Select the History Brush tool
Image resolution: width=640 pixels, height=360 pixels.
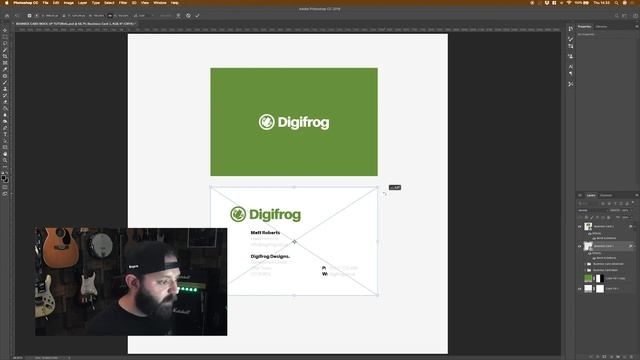pyautogui.click(x=5, y=96)
